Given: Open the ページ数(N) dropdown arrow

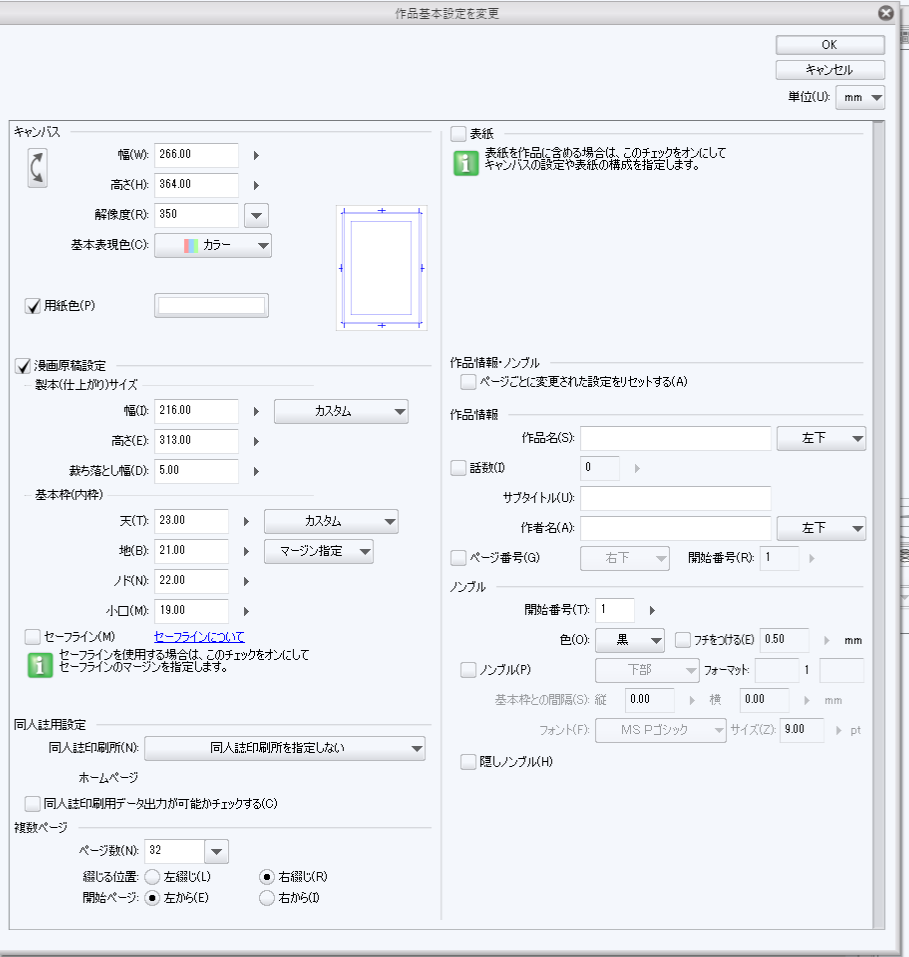Looking at the screenshot, I should [x=217, y=852].
